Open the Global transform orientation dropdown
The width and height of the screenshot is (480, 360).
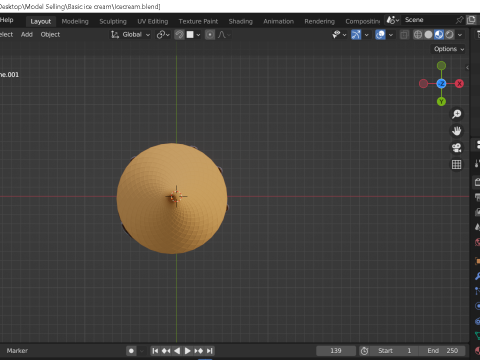131,34
